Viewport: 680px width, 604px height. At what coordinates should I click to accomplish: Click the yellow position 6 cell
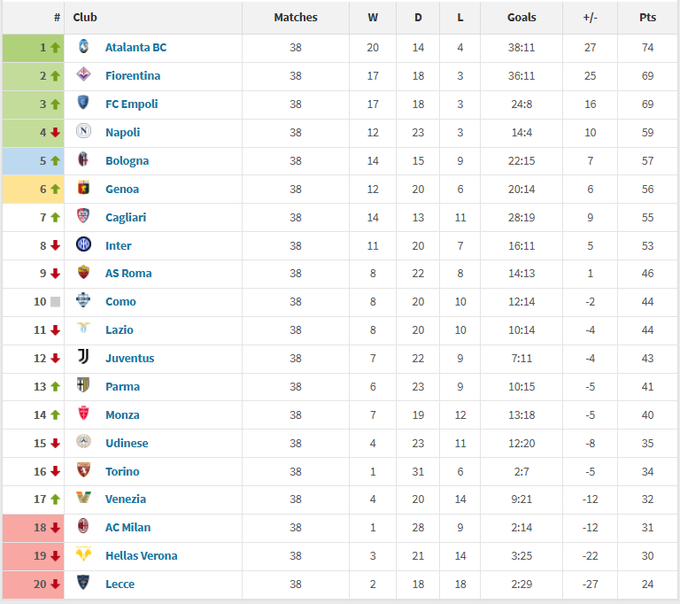click(x=32, y=189)
